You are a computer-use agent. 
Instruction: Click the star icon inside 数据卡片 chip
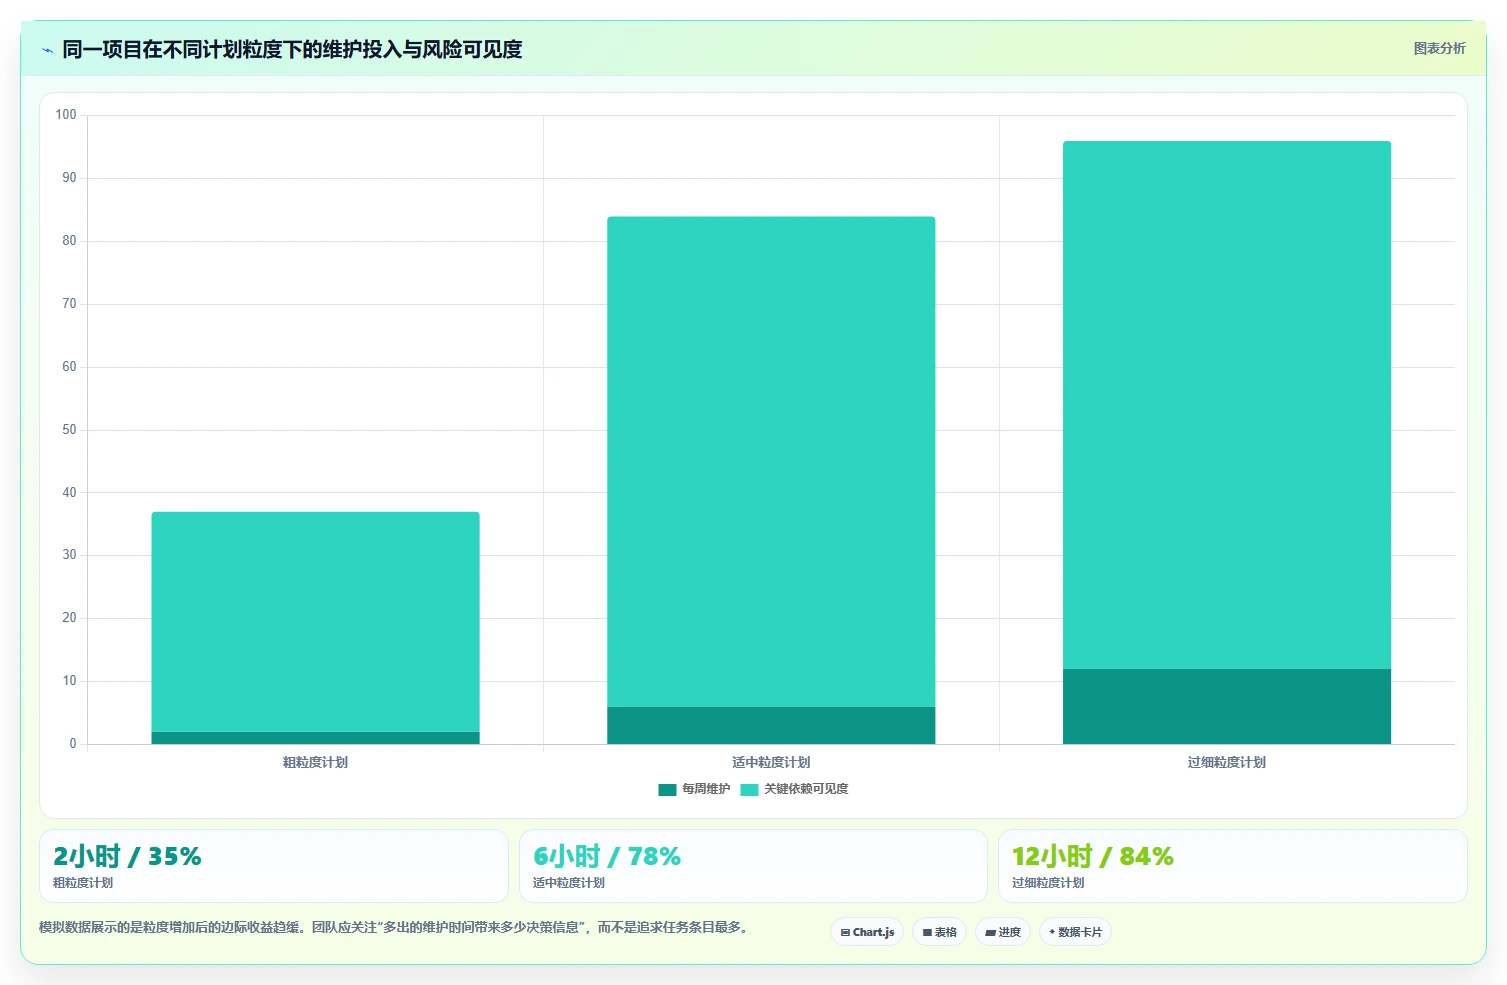click(x=1052, y=932)
